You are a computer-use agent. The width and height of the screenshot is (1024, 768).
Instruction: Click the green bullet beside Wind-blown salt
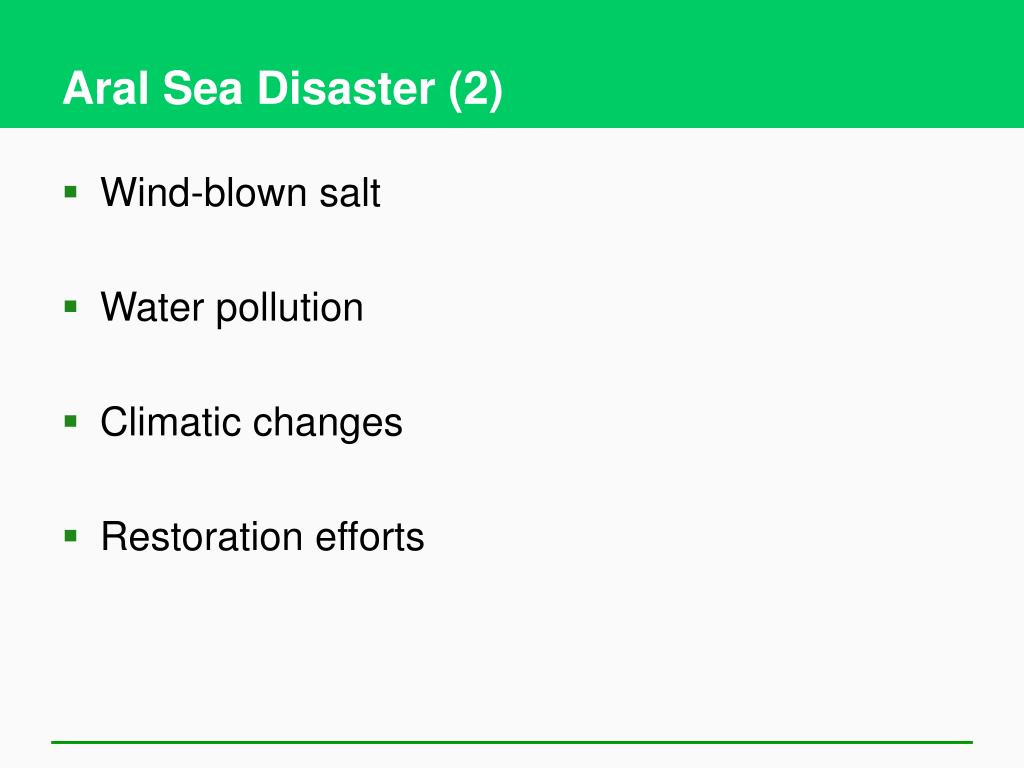71,192
